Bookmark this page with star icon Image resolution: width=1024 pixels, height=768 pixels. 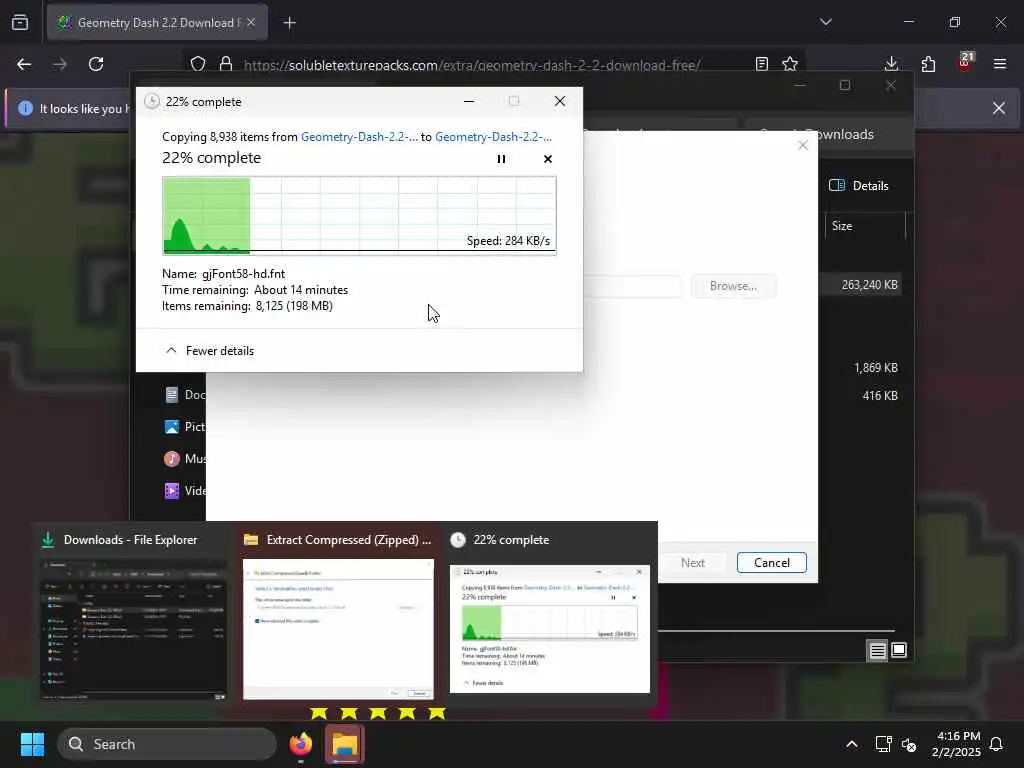790,64
